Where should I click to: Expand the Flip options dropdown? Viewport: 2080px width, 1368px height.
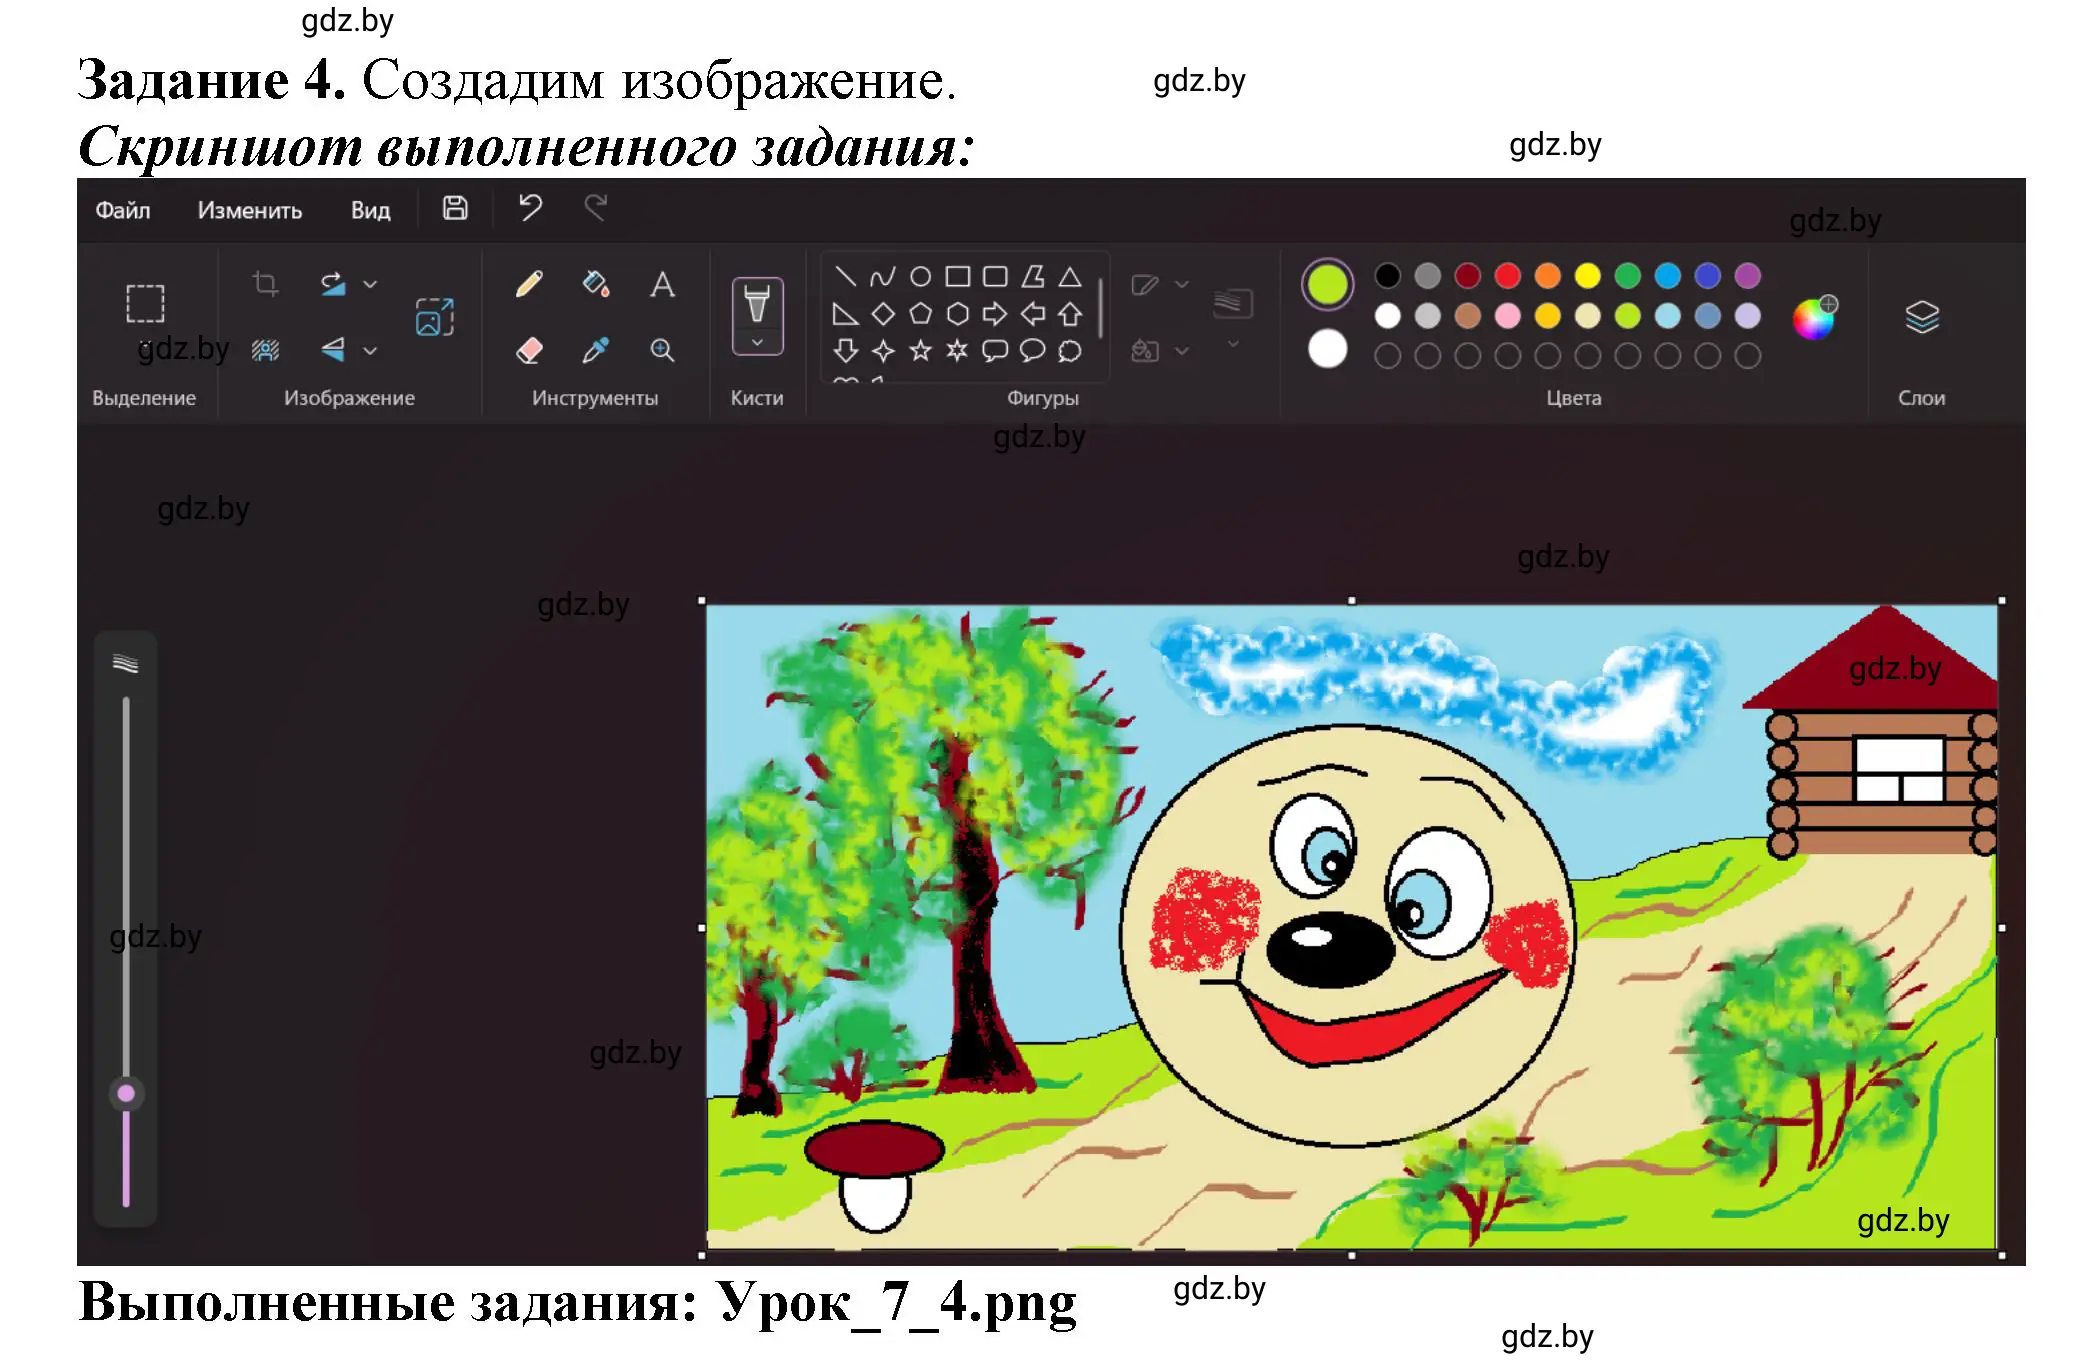coord(370,351)
